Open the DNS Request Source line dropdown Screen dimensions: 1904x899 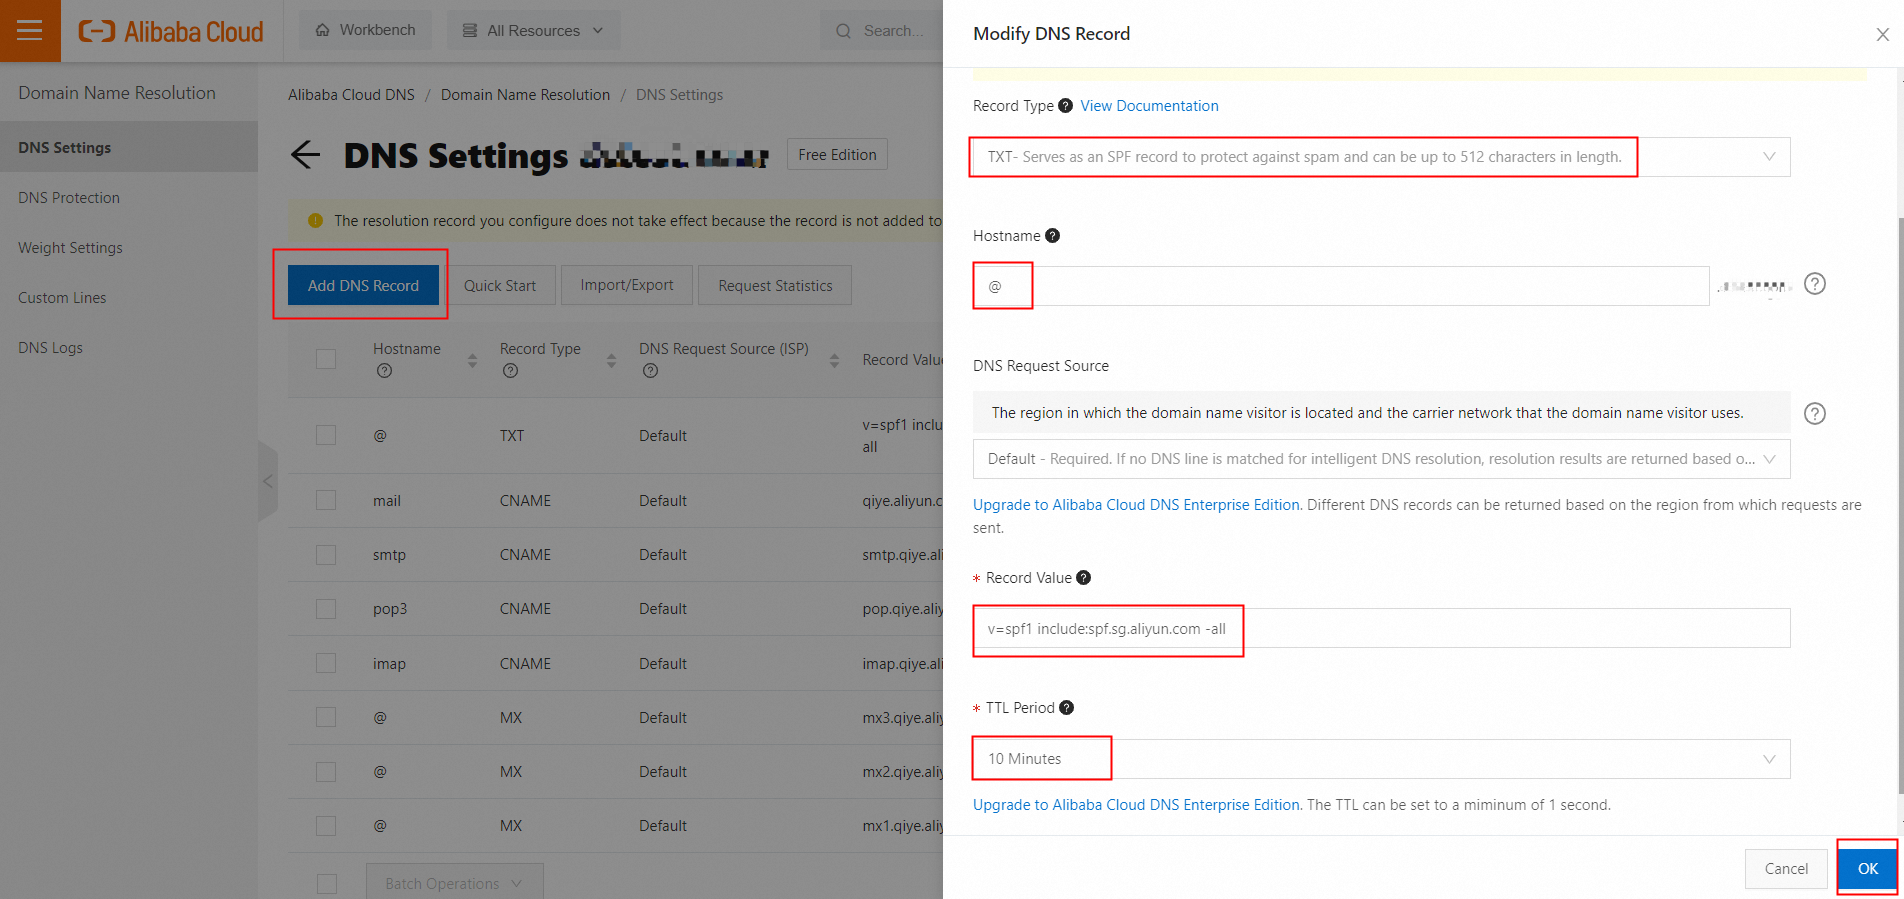(1381, 459)
